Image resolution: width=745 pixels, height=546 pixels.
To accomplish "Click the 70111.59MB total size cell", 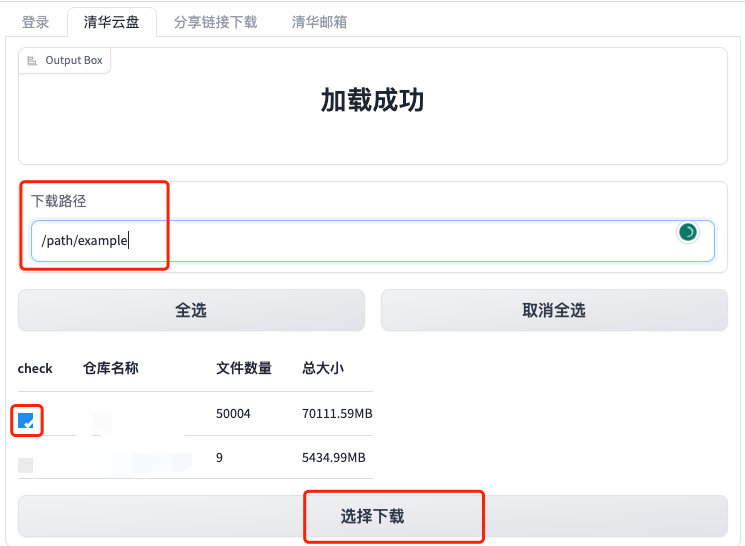I will pyautogui.click(x=337, y=413).
